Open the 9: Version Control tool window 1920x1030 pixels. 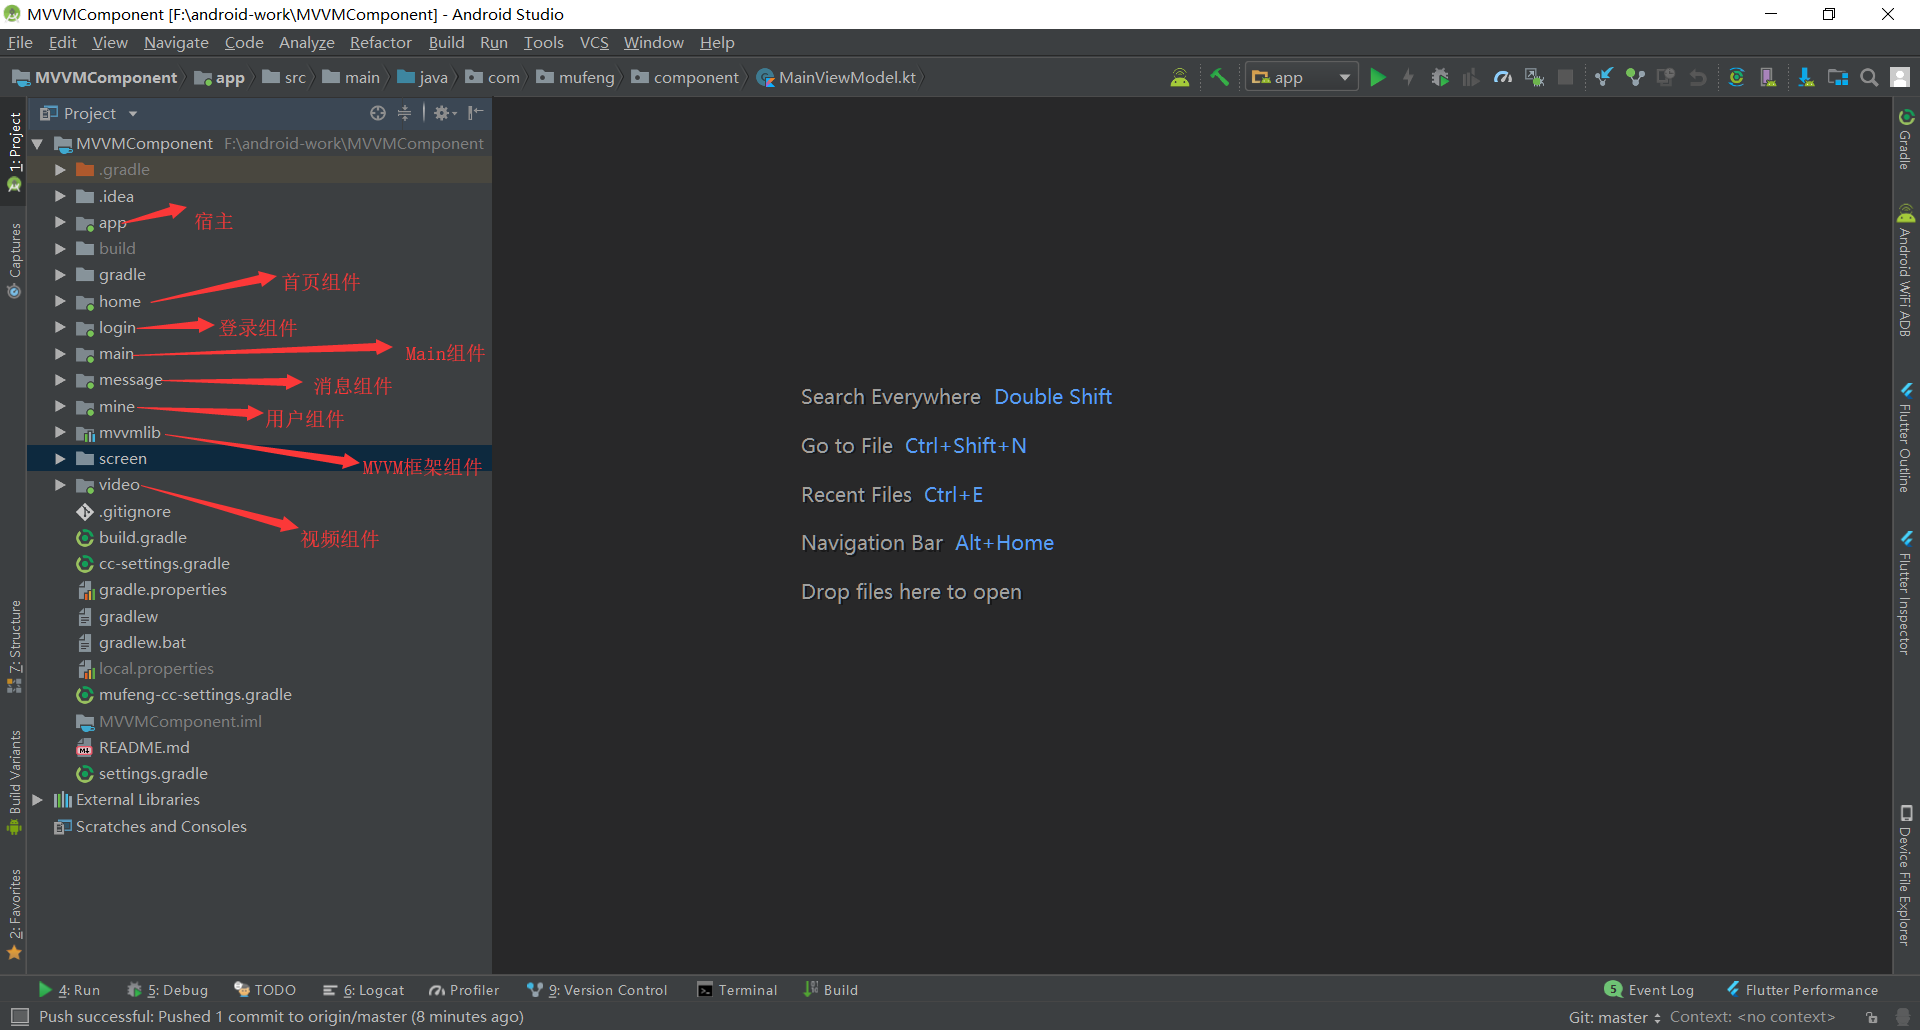coord(597,990)
